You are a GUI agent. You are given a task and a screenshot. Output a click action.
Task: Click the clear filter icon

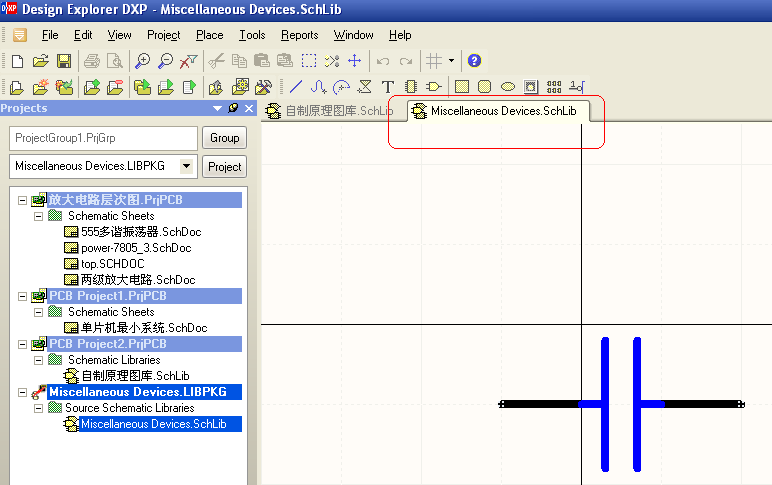pyautogui.click(x=188, y=61)
